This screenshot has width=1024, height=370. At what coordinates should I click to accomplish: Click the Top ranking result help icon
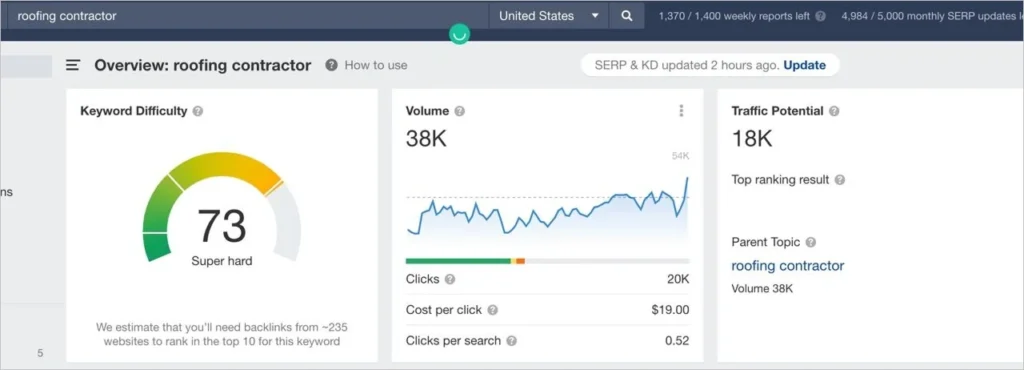click(840, 179)
